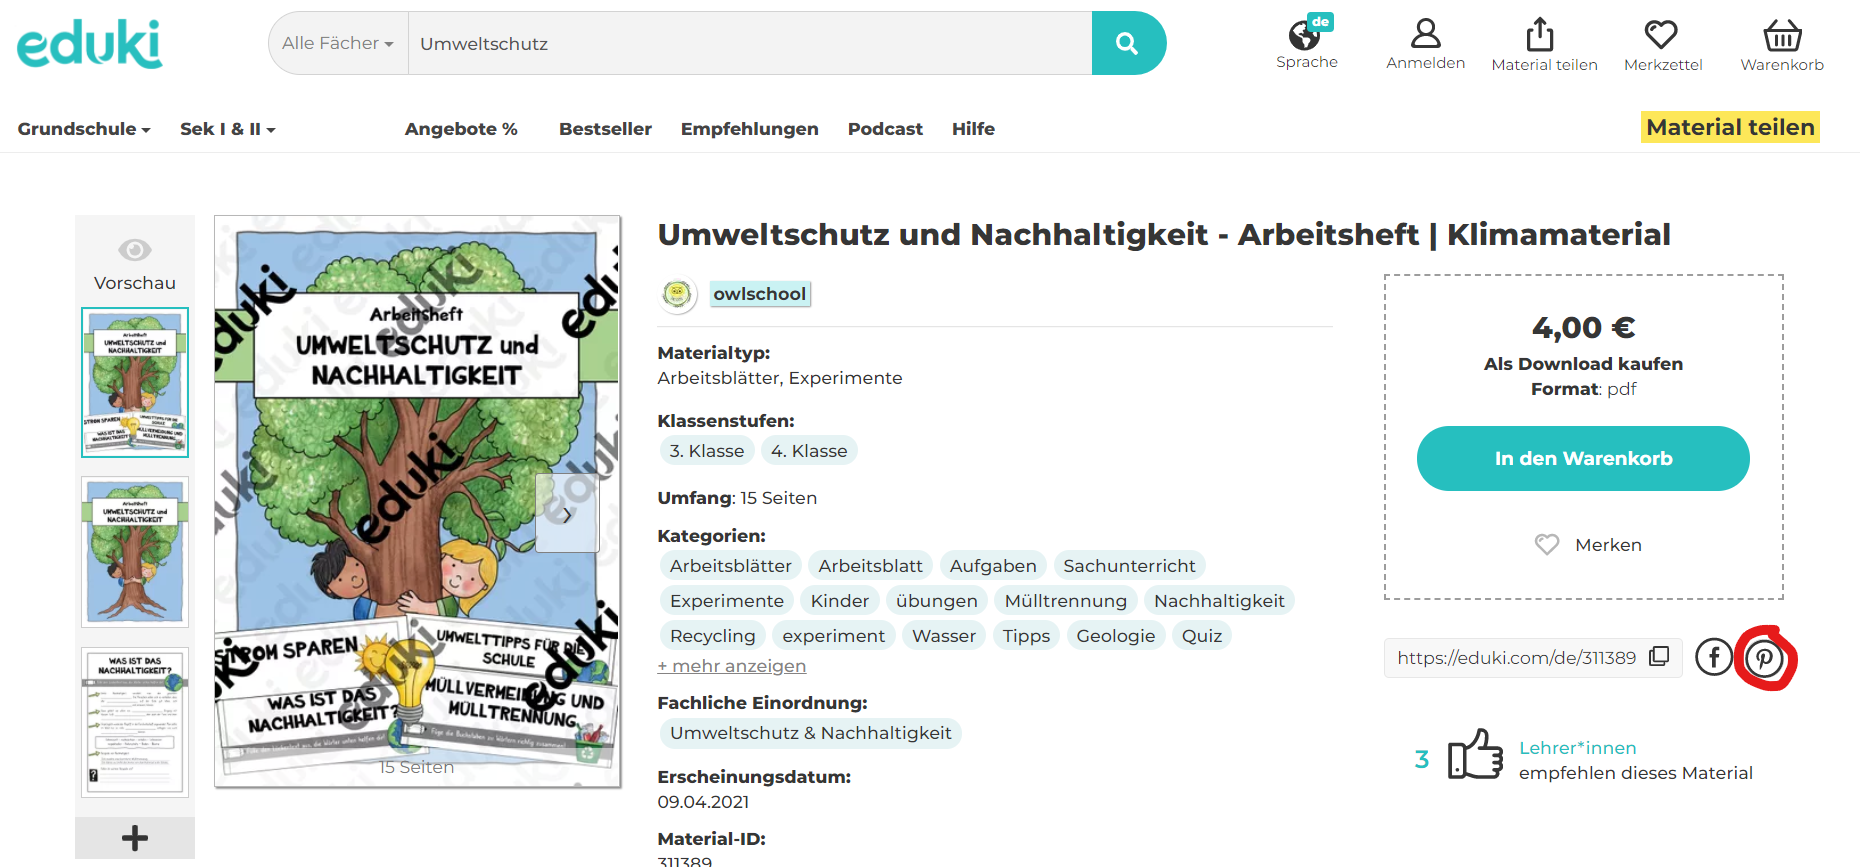Open the Warenkorb basket icon
The image size is (1860, 867).
[x=1781, y=36]
